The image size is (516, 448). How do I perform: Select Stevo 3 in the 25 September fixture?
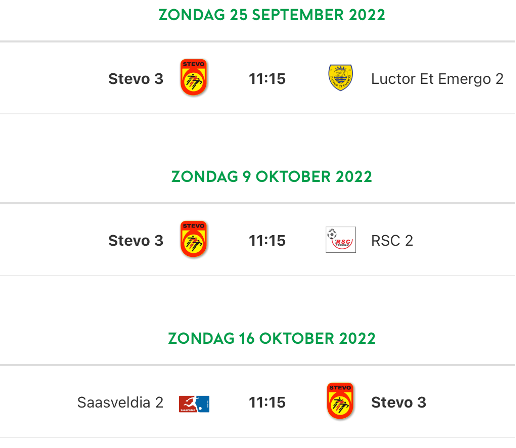coord(136,79)
